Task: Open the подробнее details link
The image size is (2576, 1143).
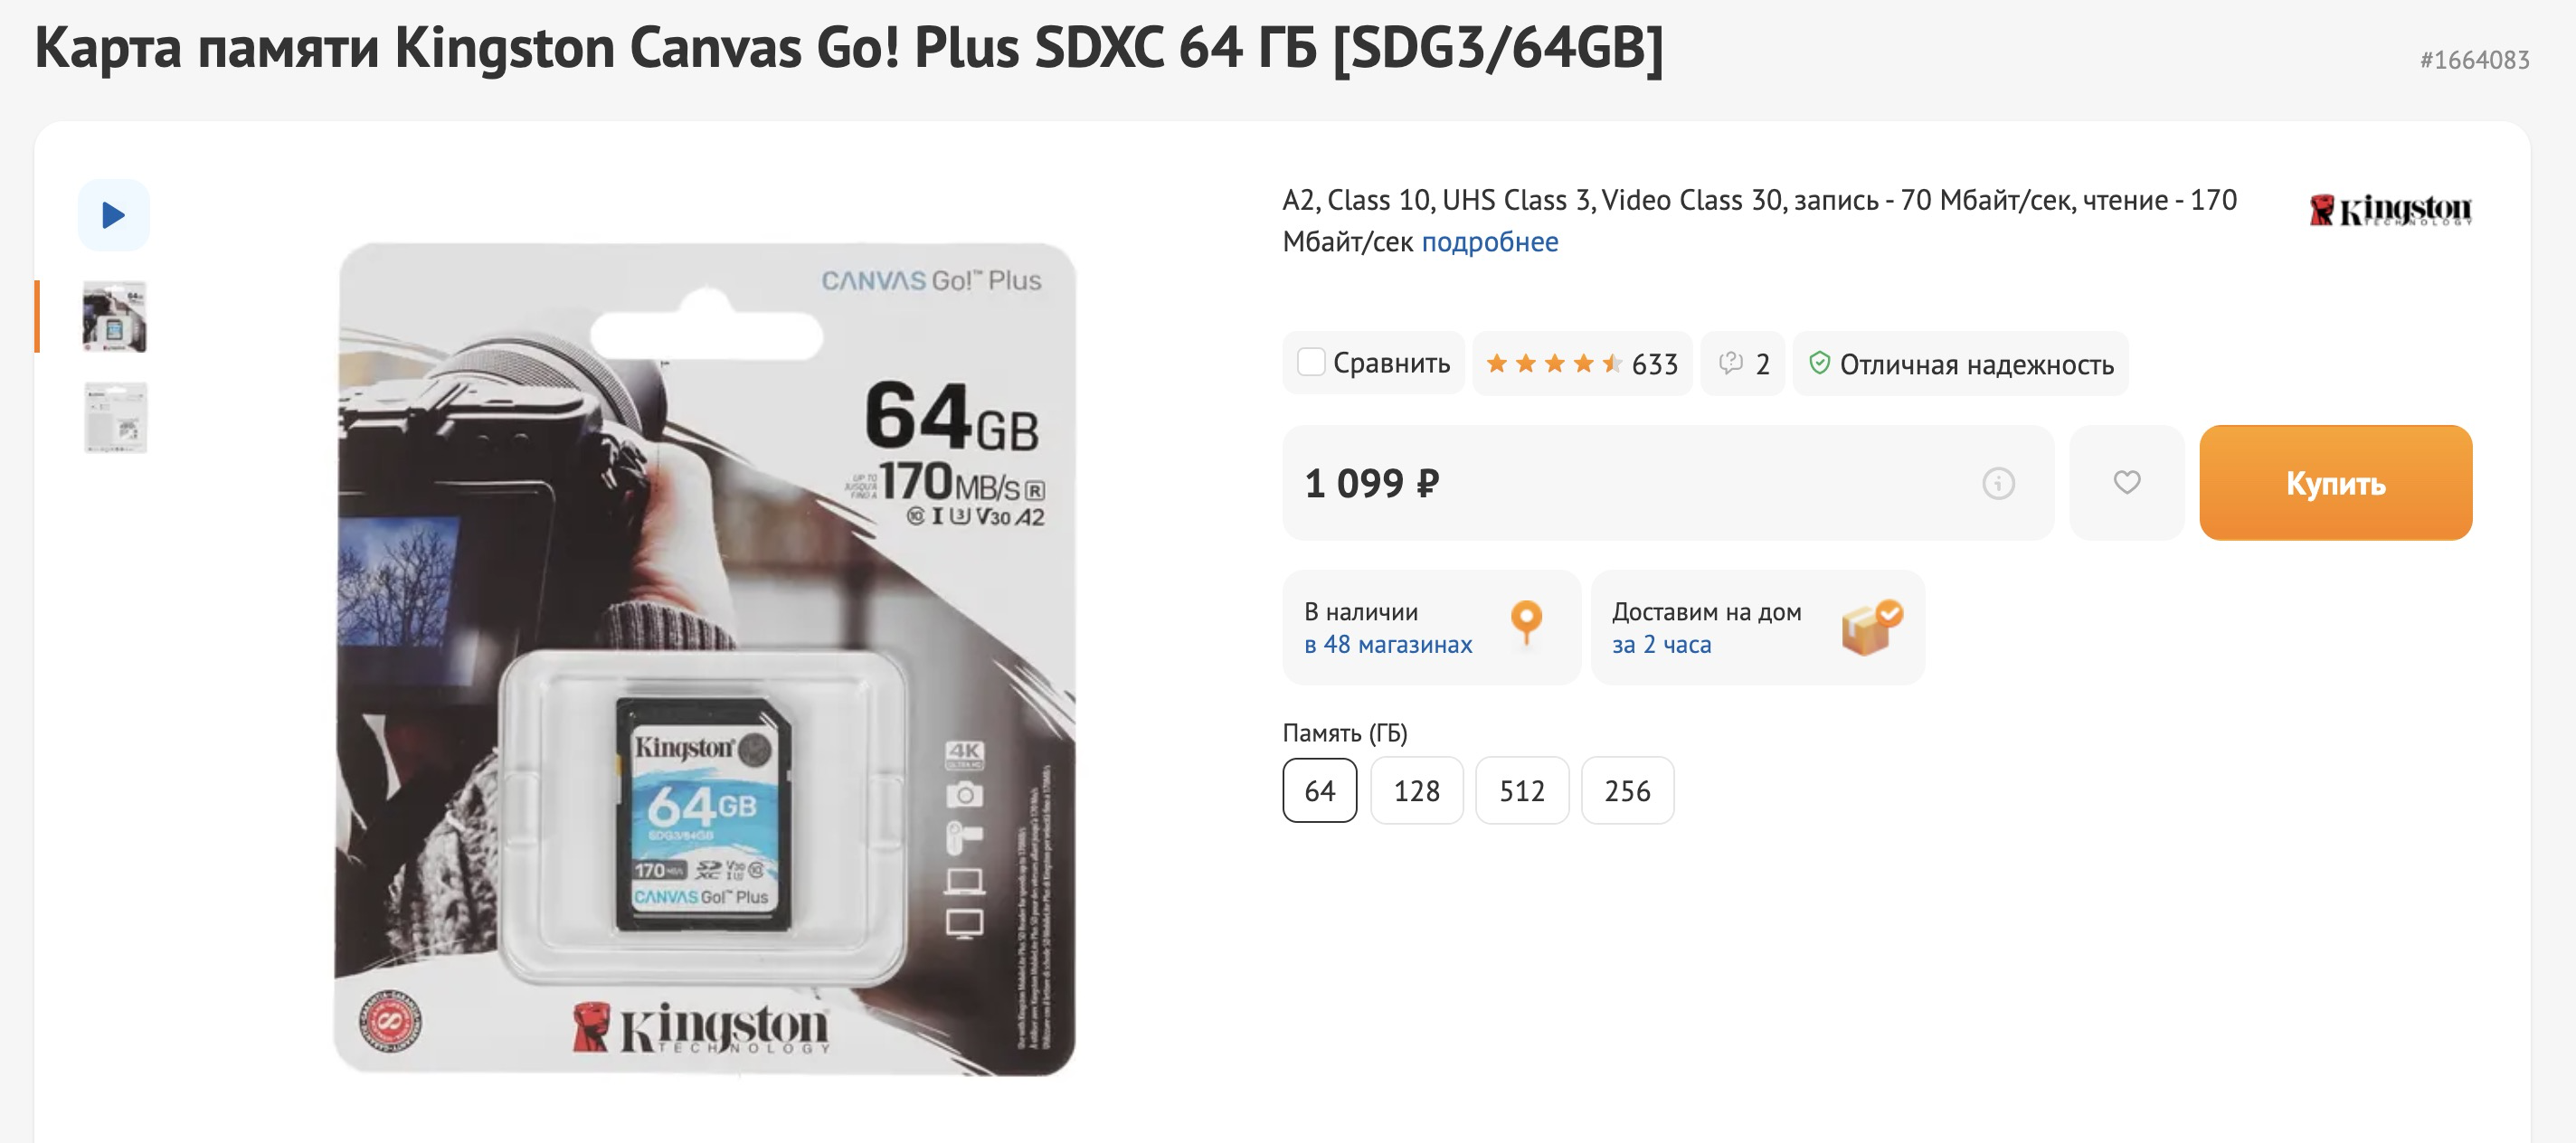Action: [1490, 242]
